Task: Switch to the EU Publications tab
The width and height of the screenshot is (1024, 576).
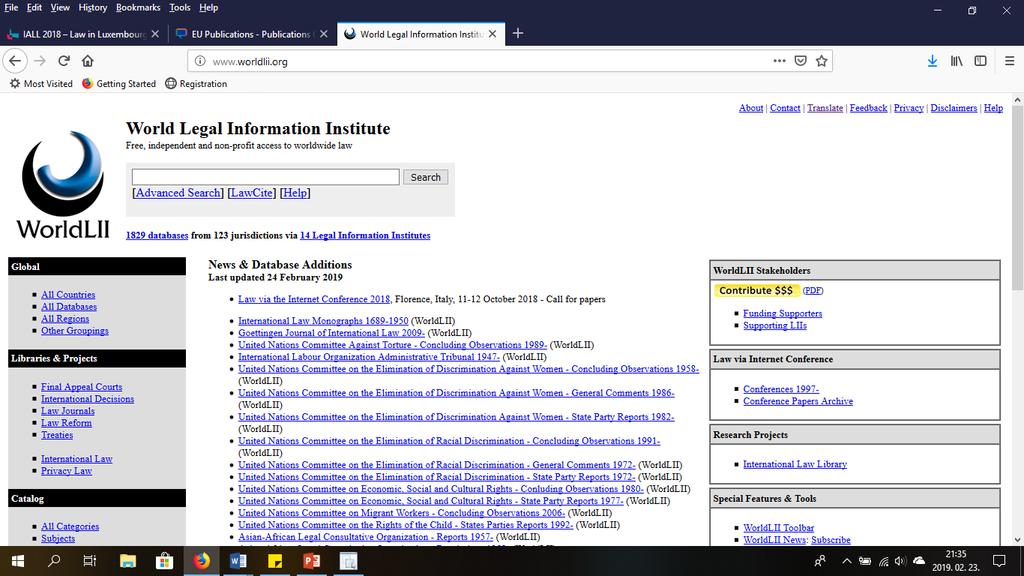Action: click(x=252, y=34)
